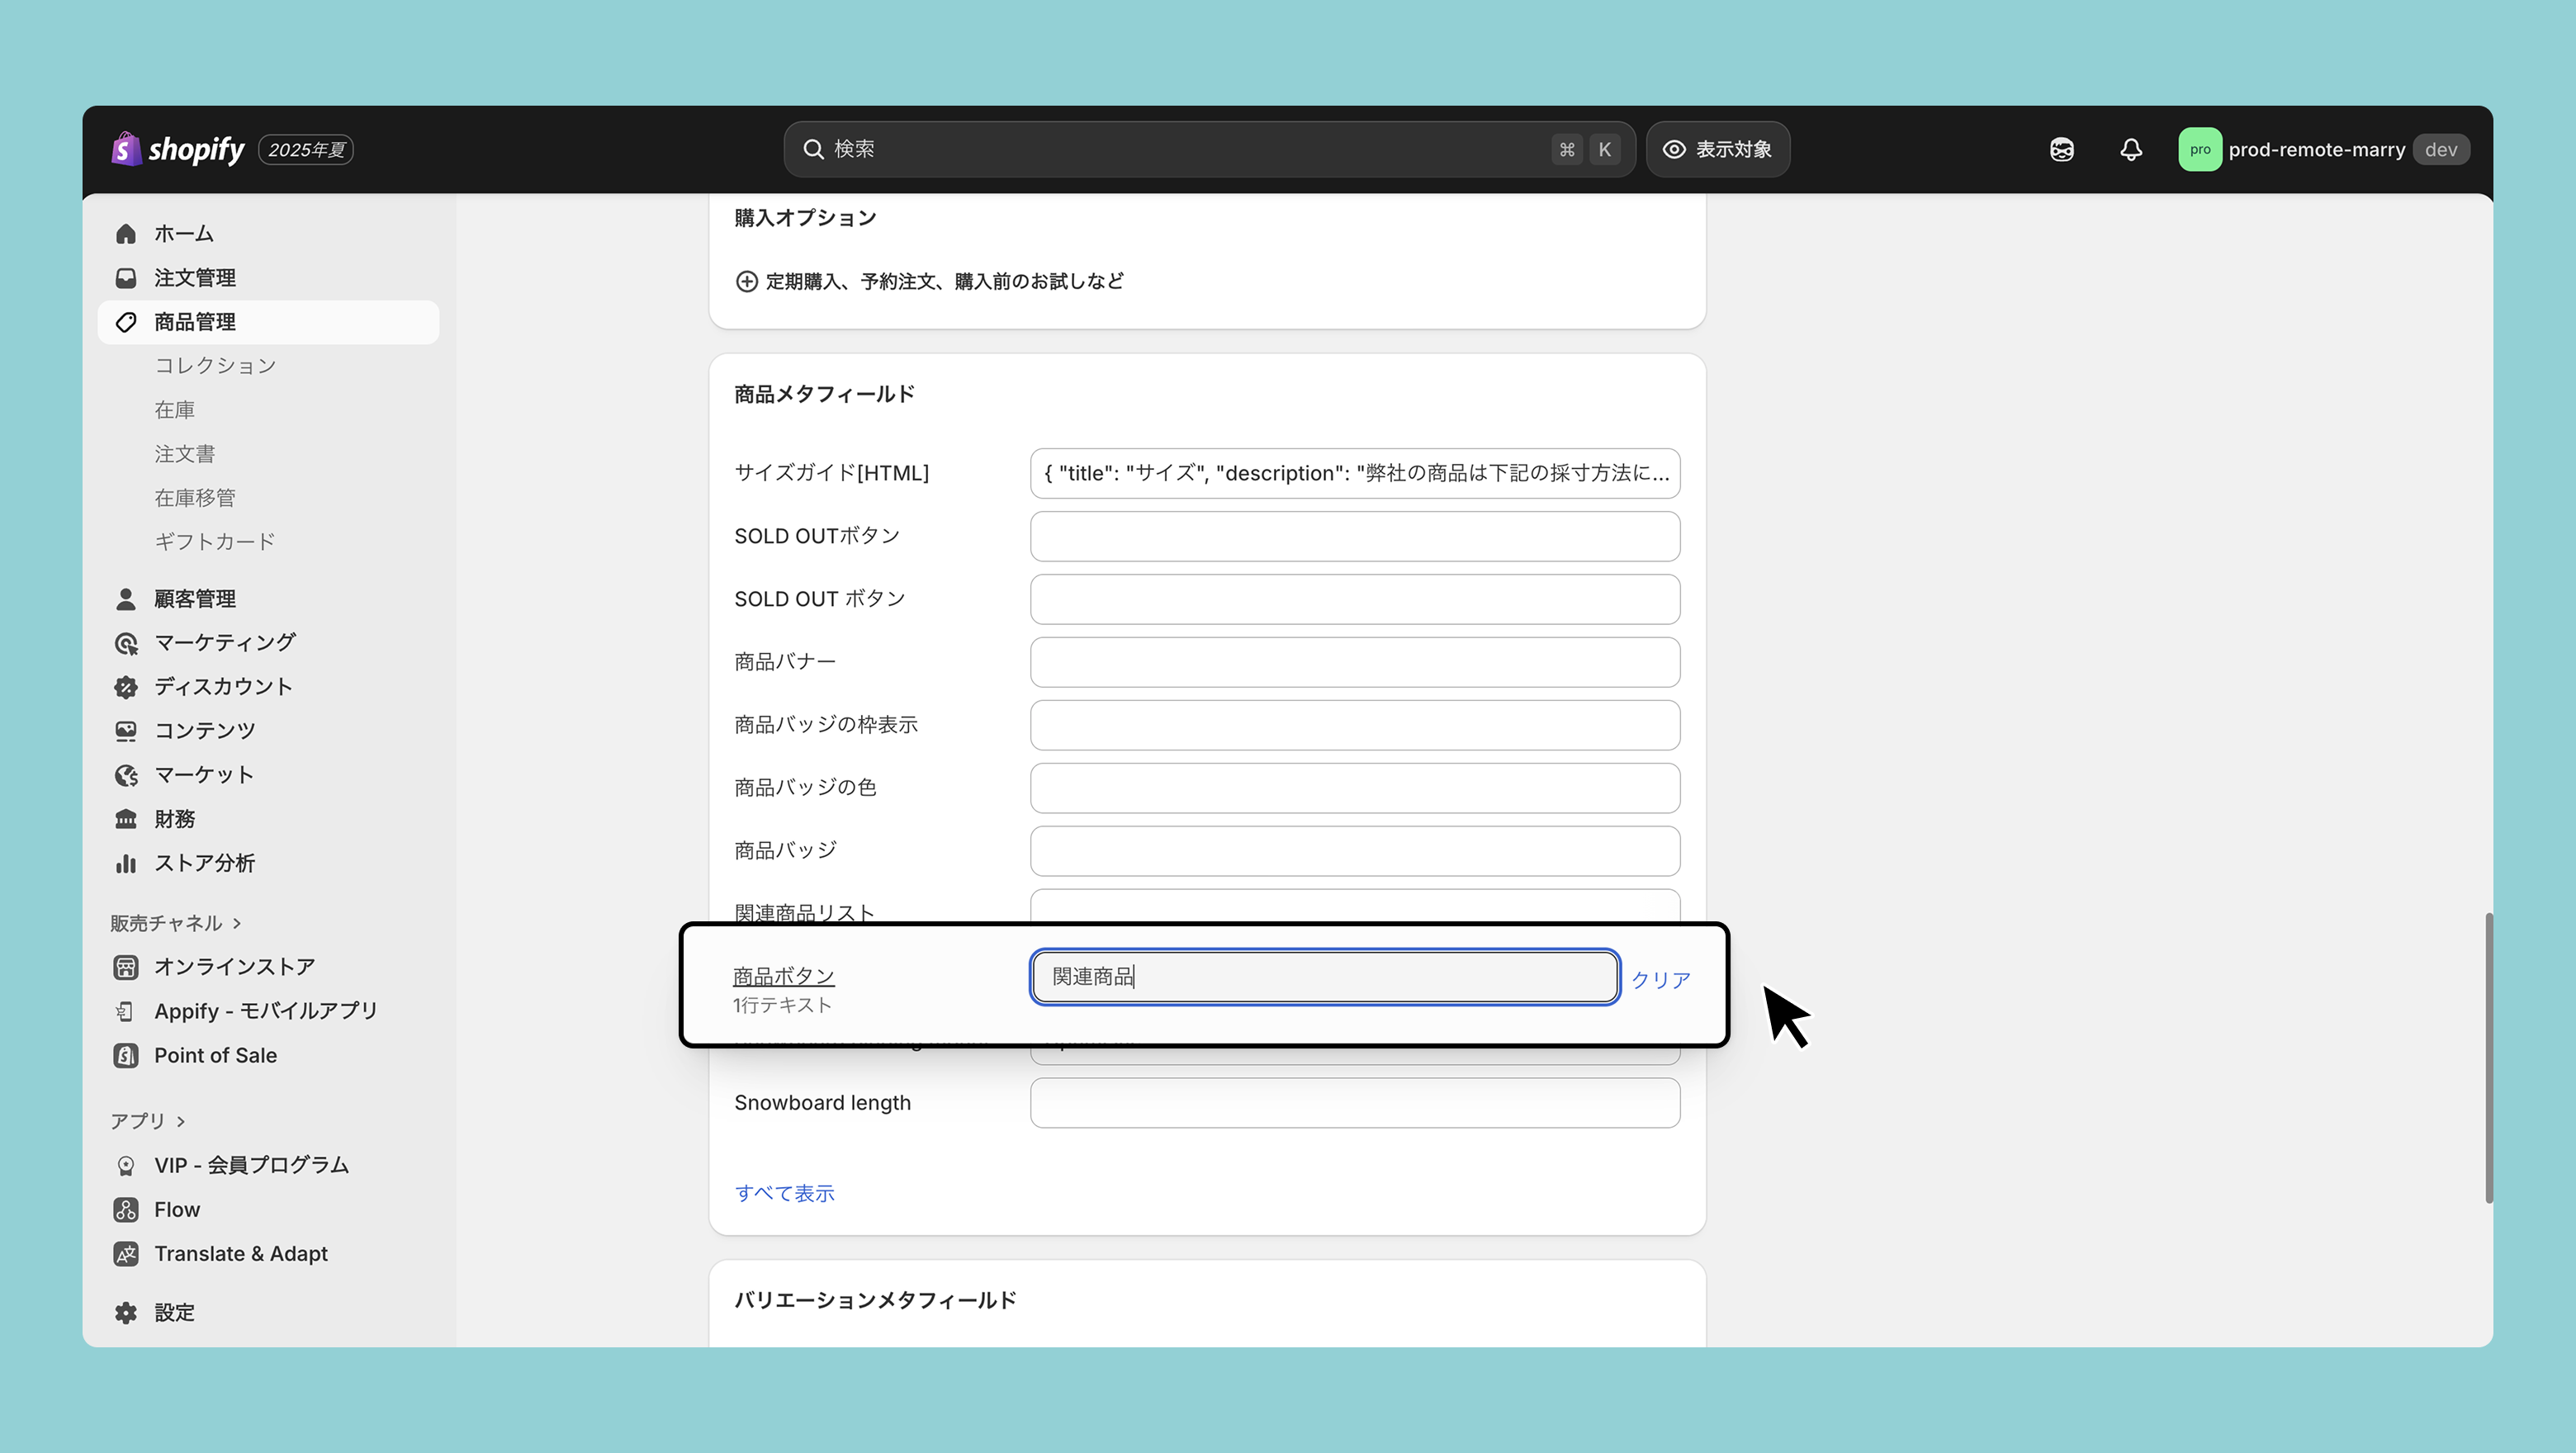This screenshot has height=1453, width=2576.
Task: Open マーケティング marketing icon
Action: (126, 643)
